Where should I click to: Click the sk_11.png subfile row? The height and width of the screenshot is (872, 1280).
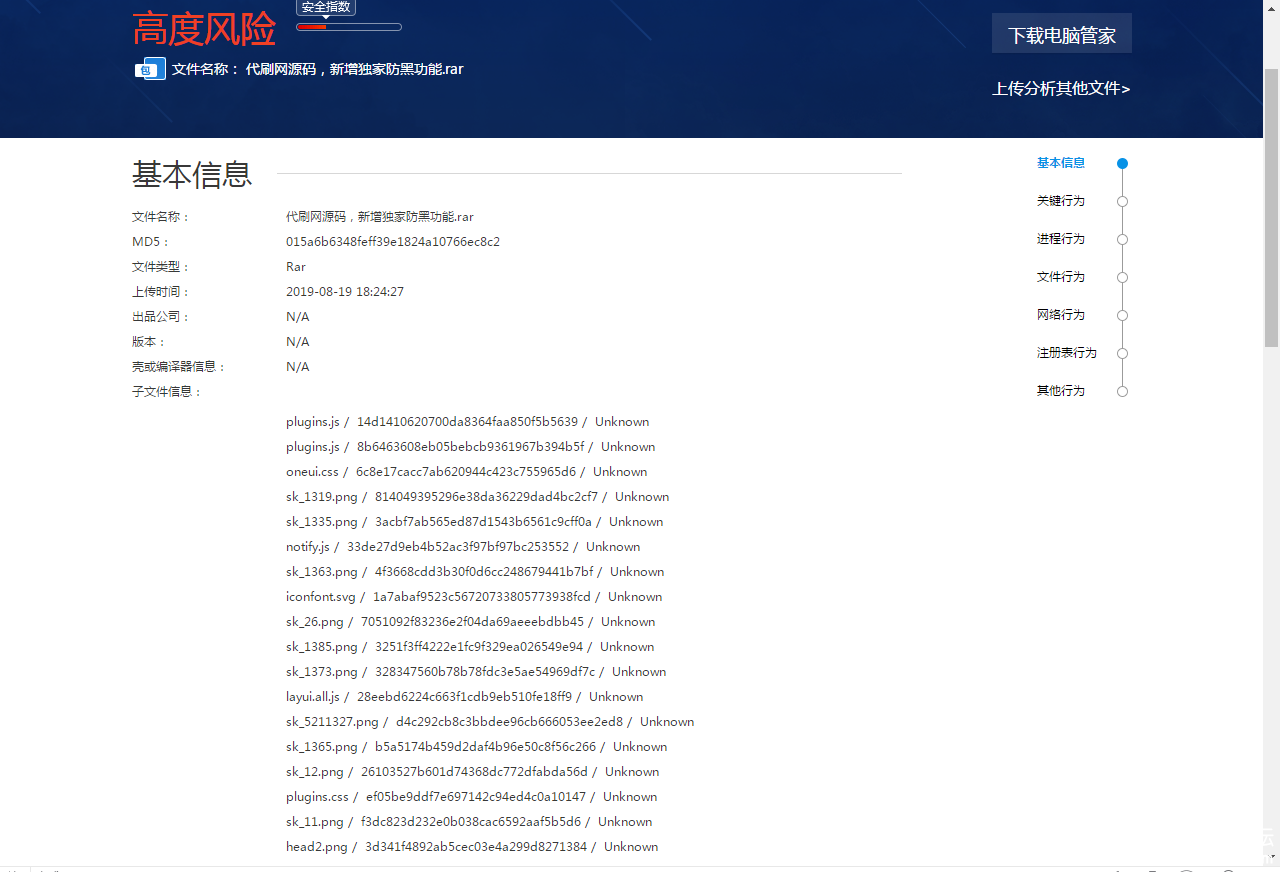tap(469, 822)
